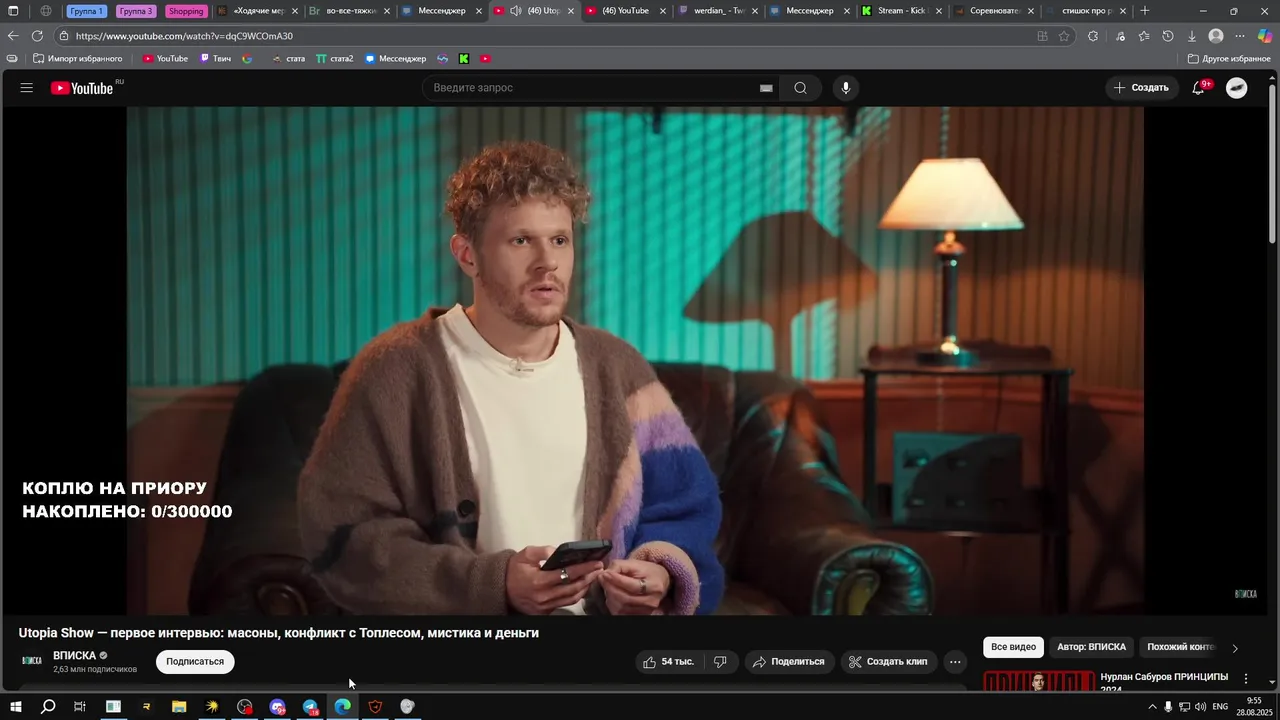Click the Подписаться subscribe button

(195, 662)
